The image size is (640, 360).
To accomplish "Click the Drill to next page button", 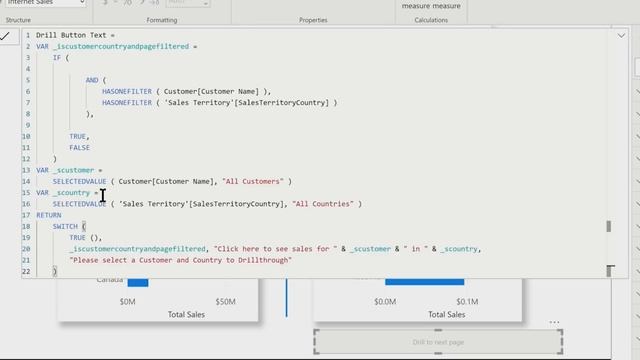I will (438, 342).
